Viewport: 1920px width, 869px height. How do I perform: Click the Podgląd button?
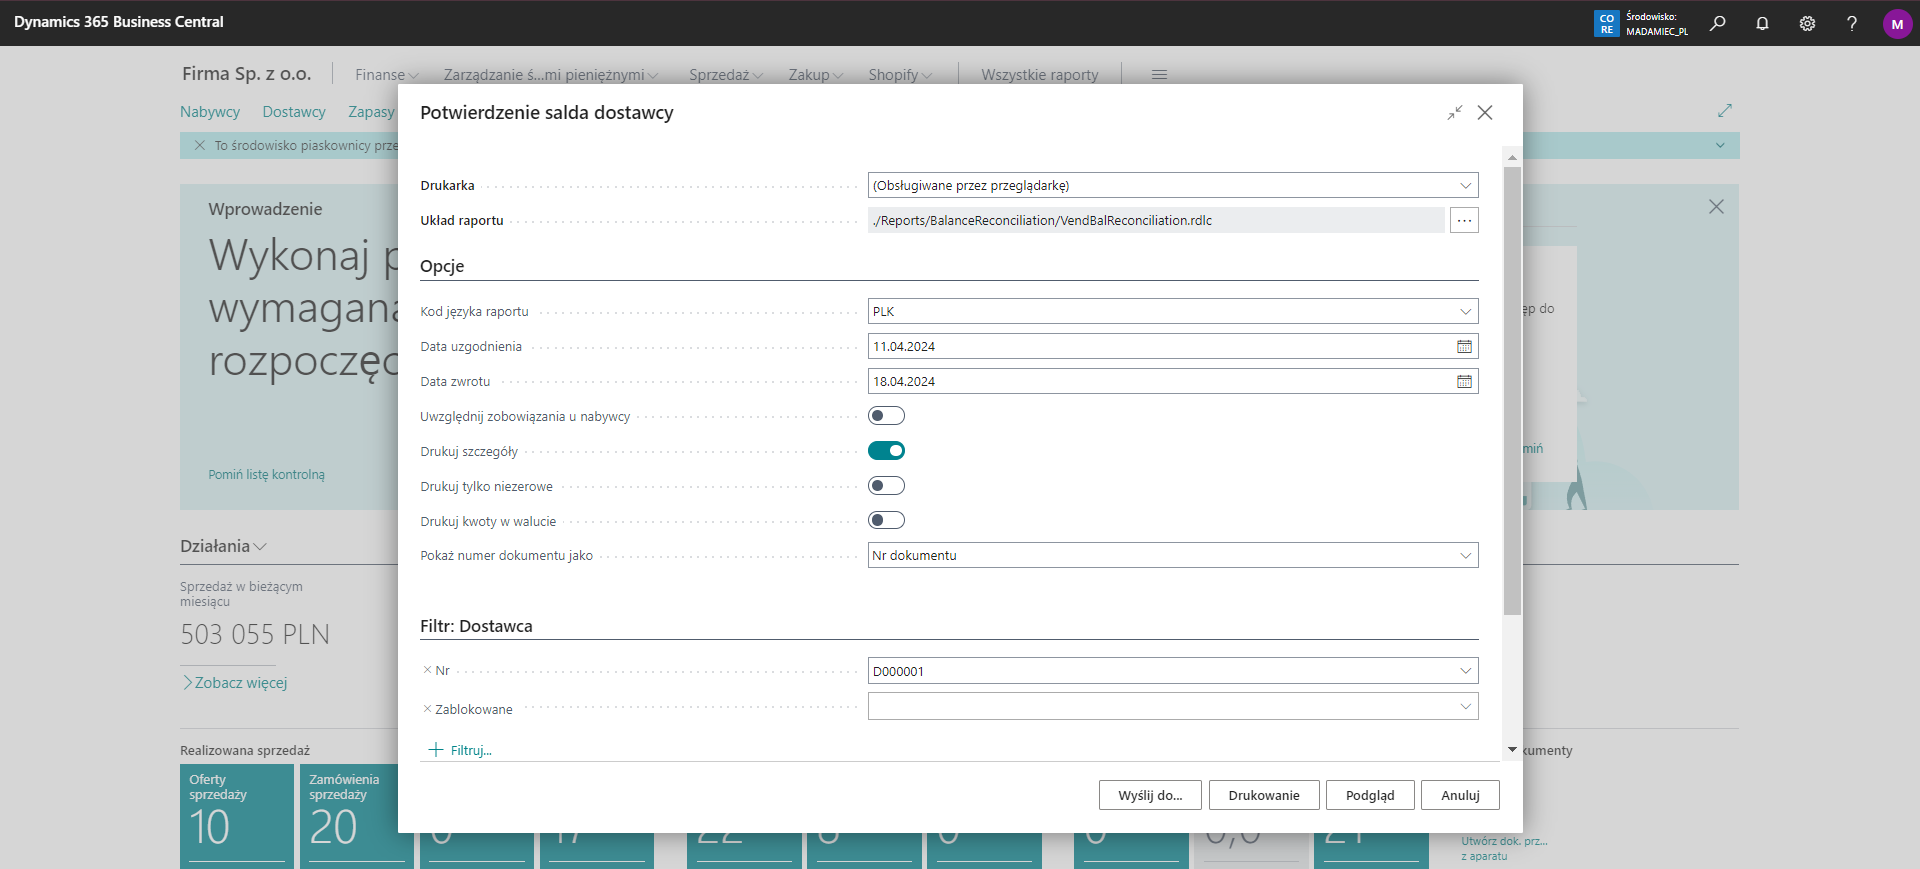click(1370, 795)
